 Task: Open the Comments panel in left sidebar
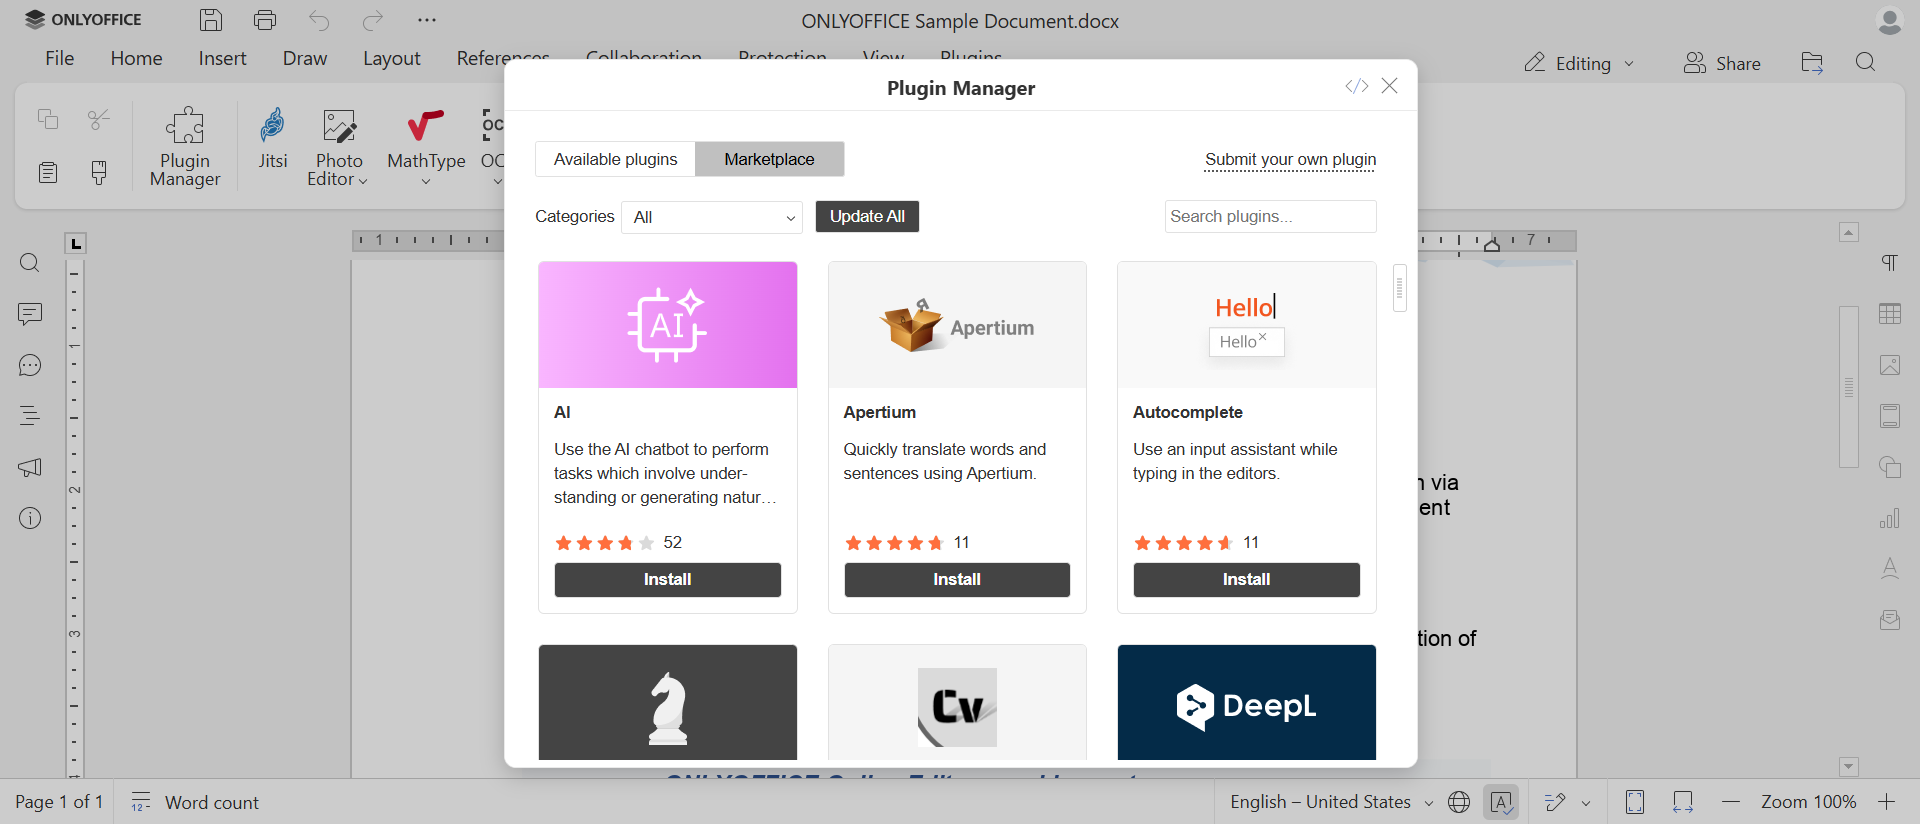point(30,314)
